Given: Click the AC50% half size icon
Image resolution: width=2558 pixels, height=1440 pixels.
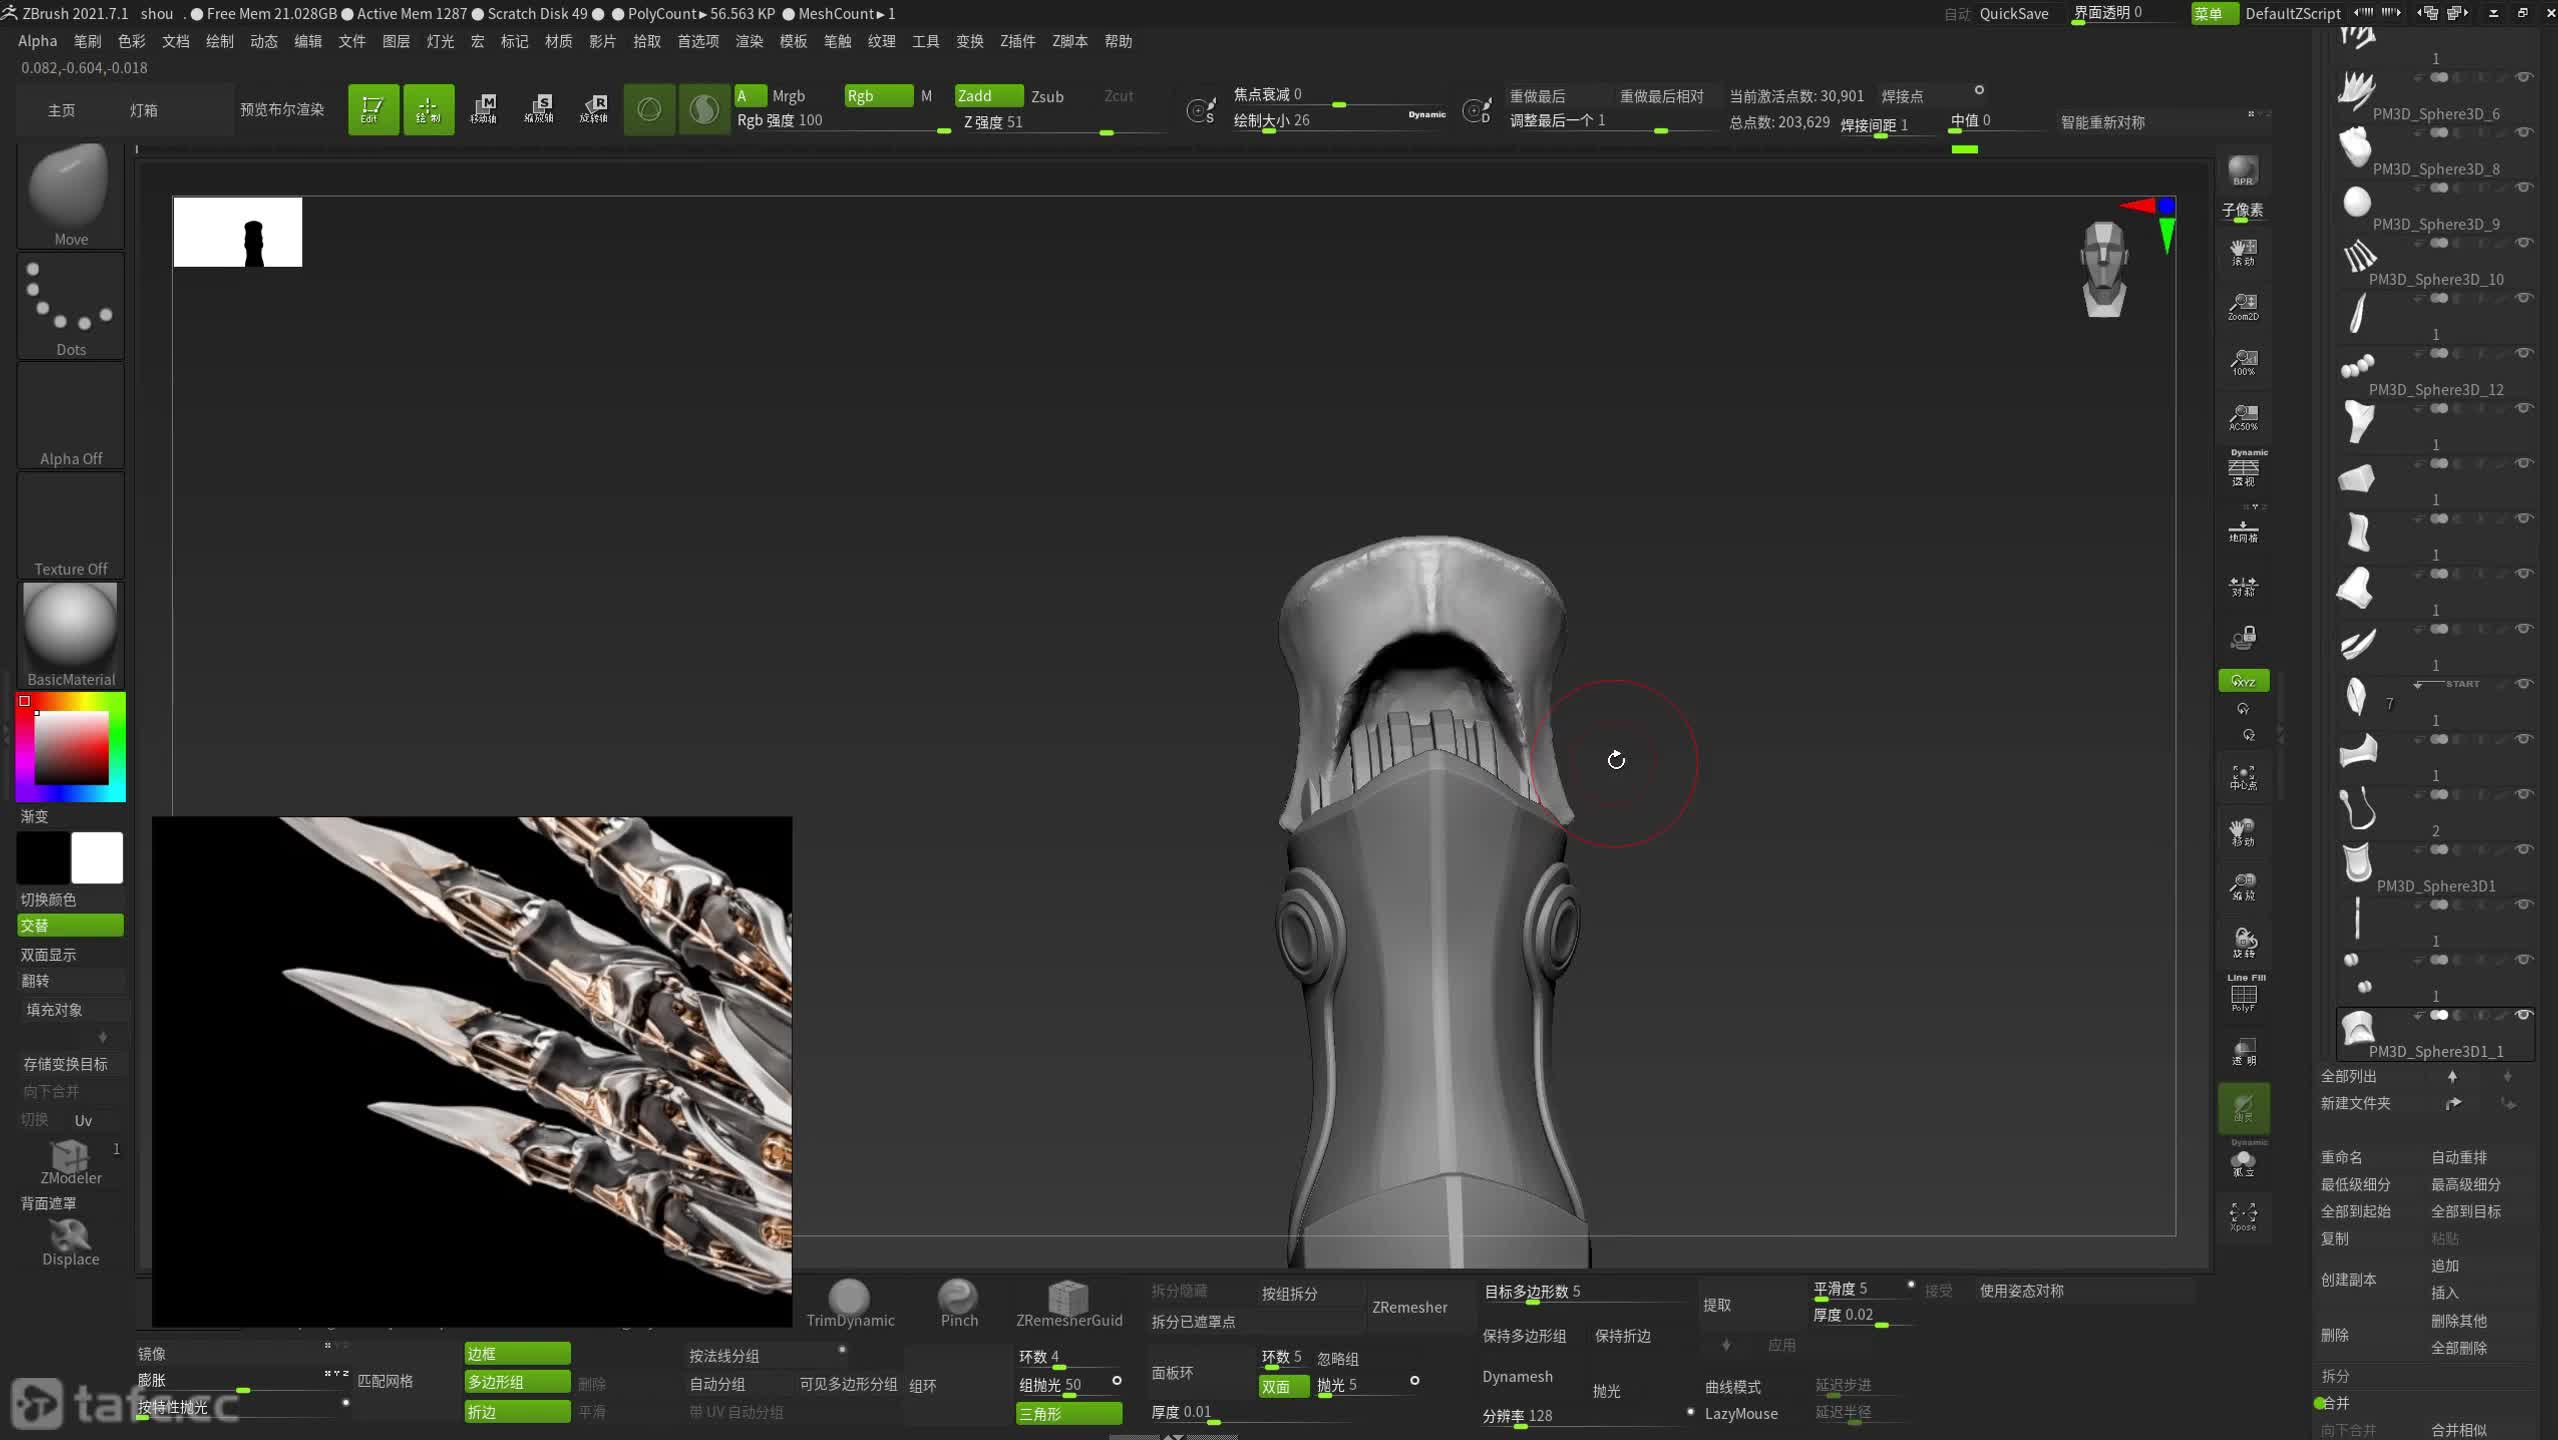Looking at the screenshot, I should click(2243, 417).
